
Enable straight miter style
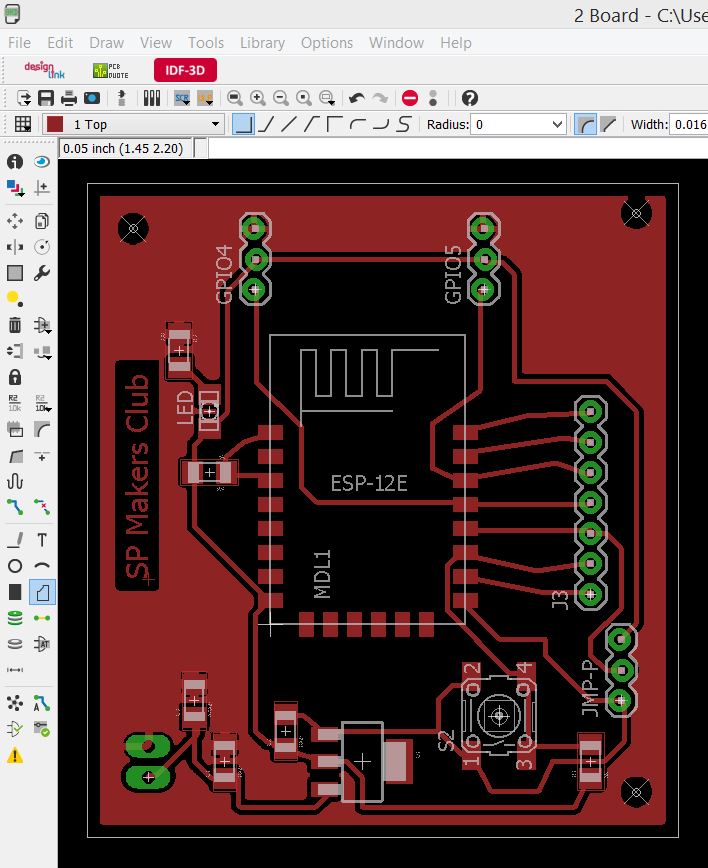[608, 124]
